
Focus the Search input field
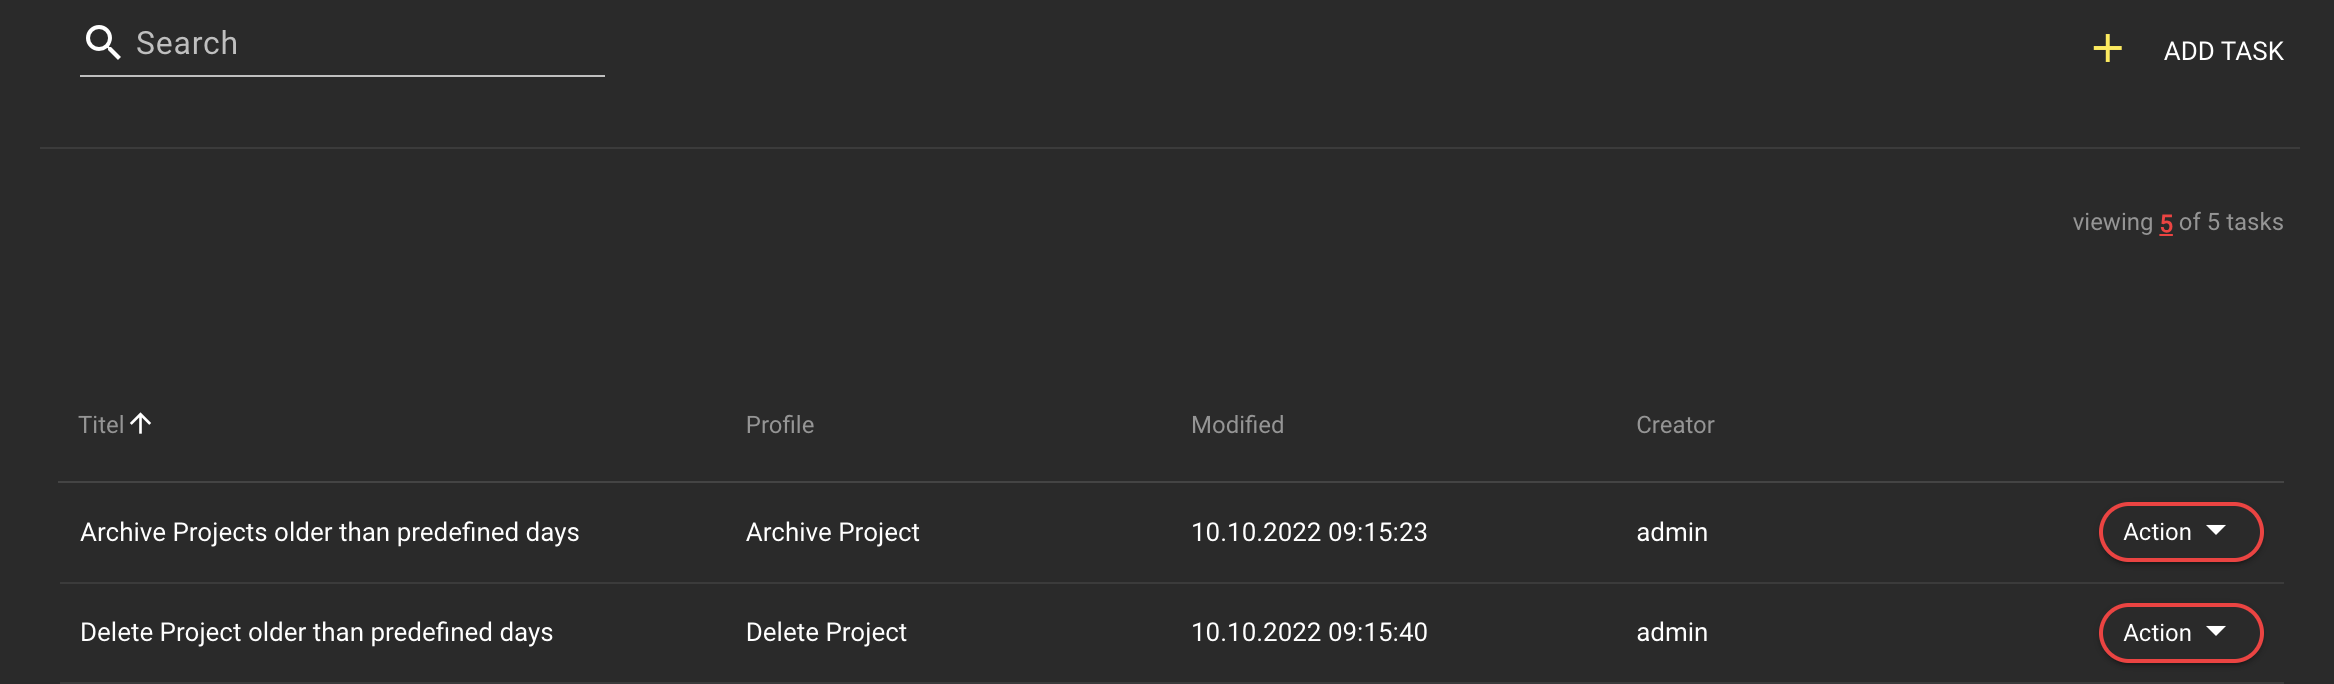360,43
